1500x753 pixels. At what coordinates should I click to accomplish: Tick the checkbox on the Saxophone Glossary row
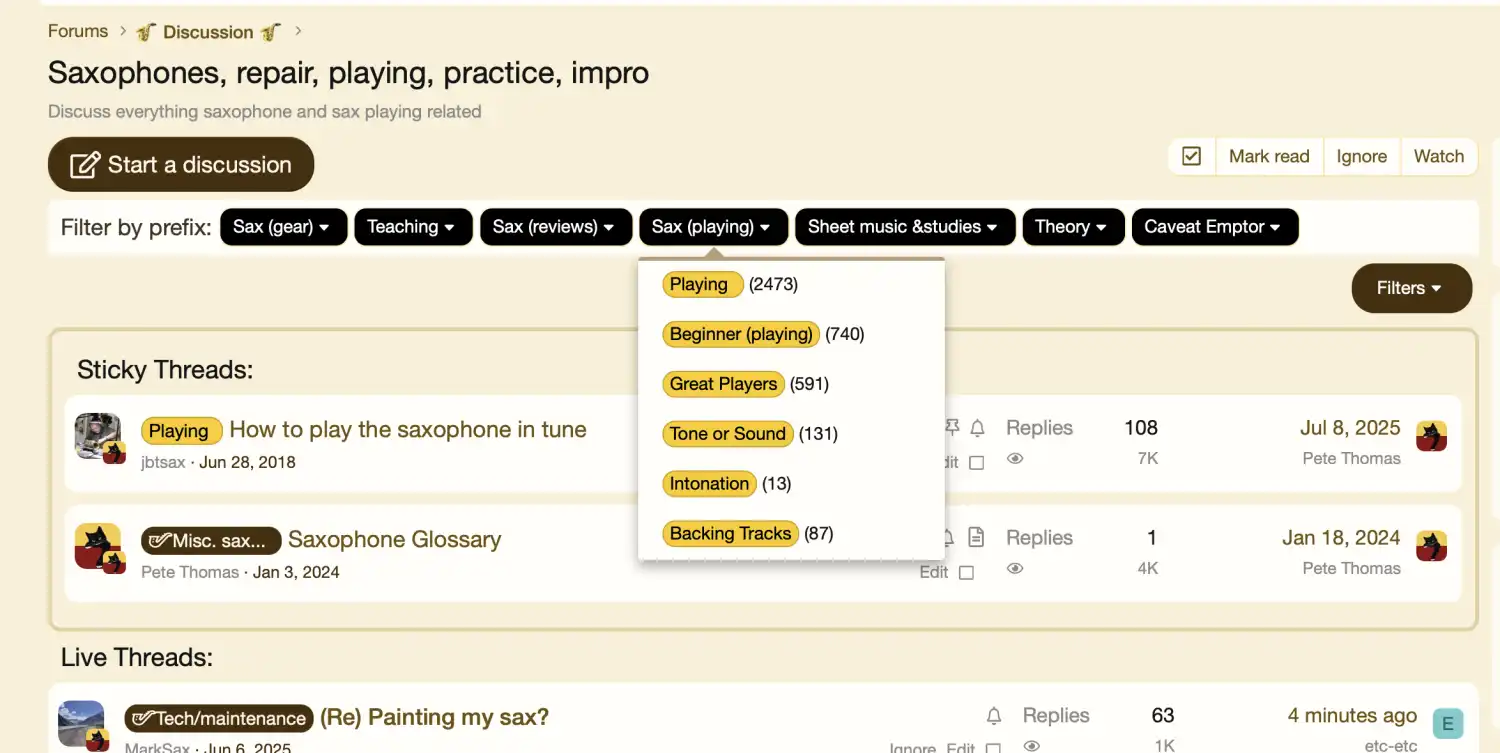coord(966,573)
